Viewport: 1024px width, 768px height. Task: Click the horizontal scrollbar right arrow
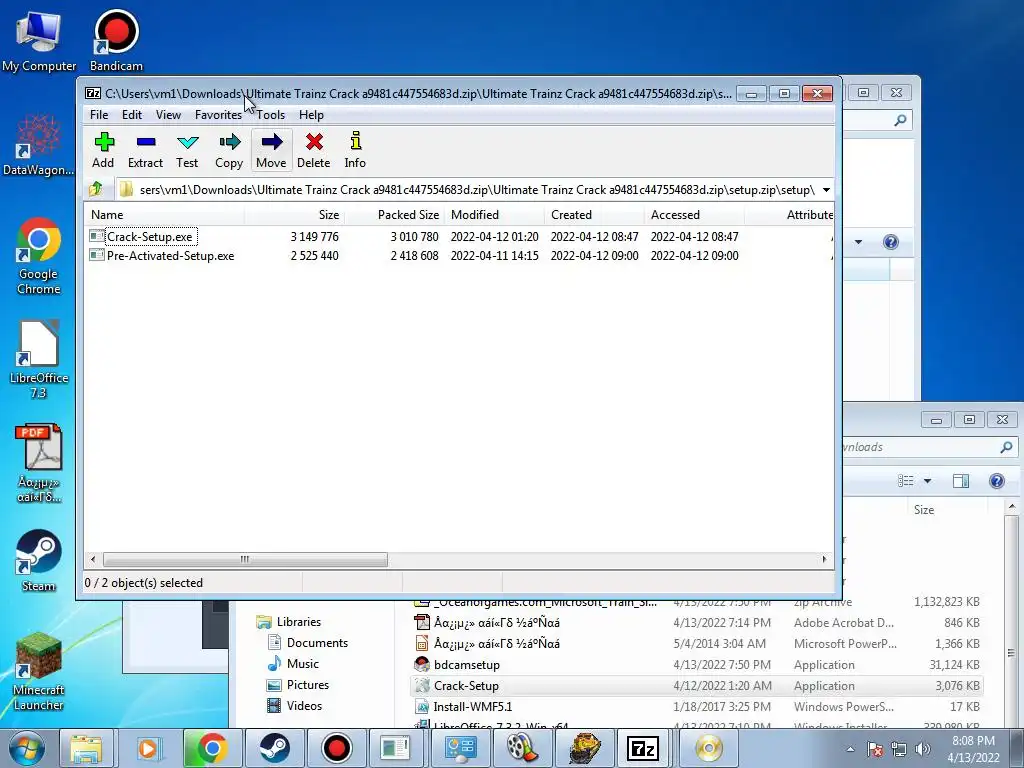pyautogui.click(x=824, y=559)
